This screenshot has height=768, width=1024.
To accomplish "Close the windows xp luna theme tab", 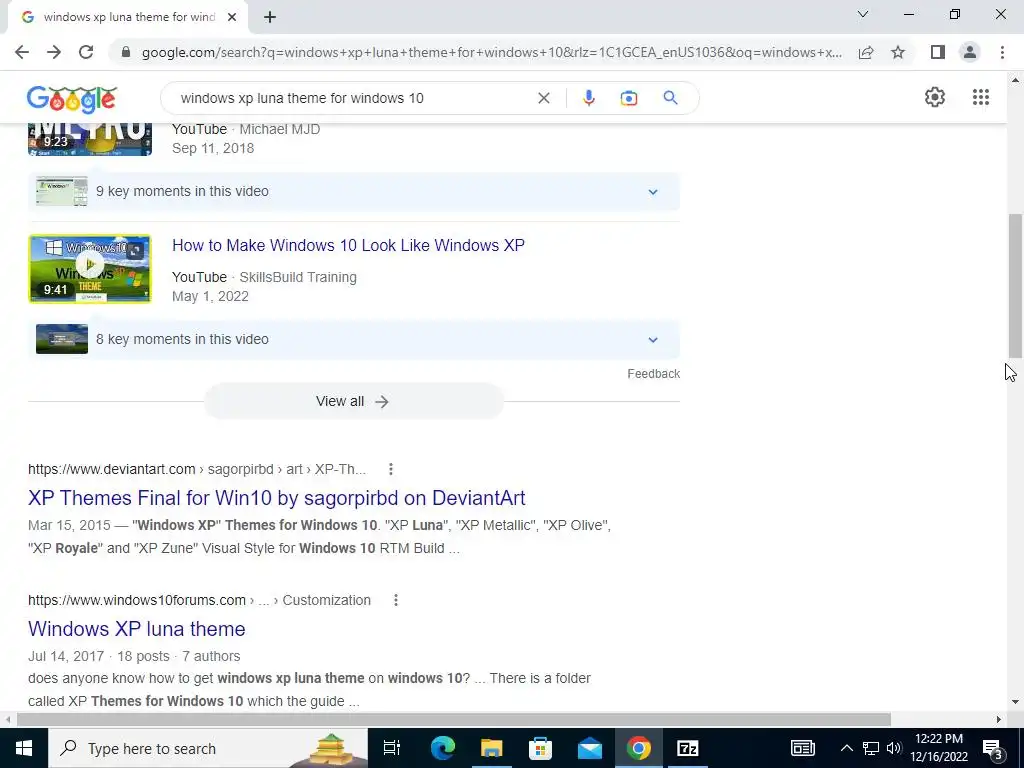I will point(232,18).
